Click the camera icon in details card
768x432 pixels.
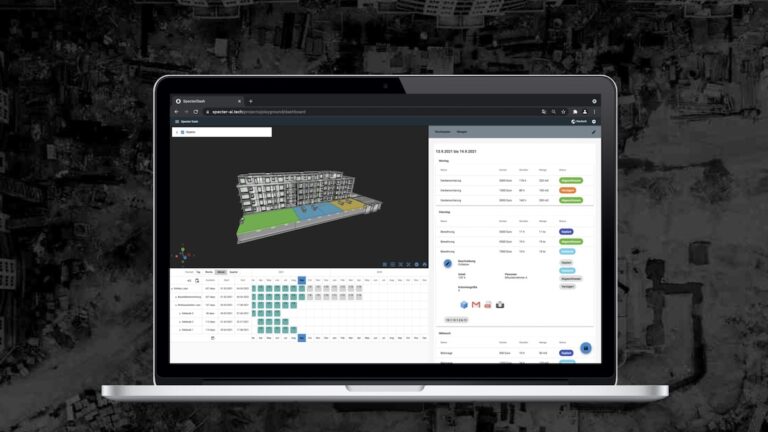[x=499, y=305]
